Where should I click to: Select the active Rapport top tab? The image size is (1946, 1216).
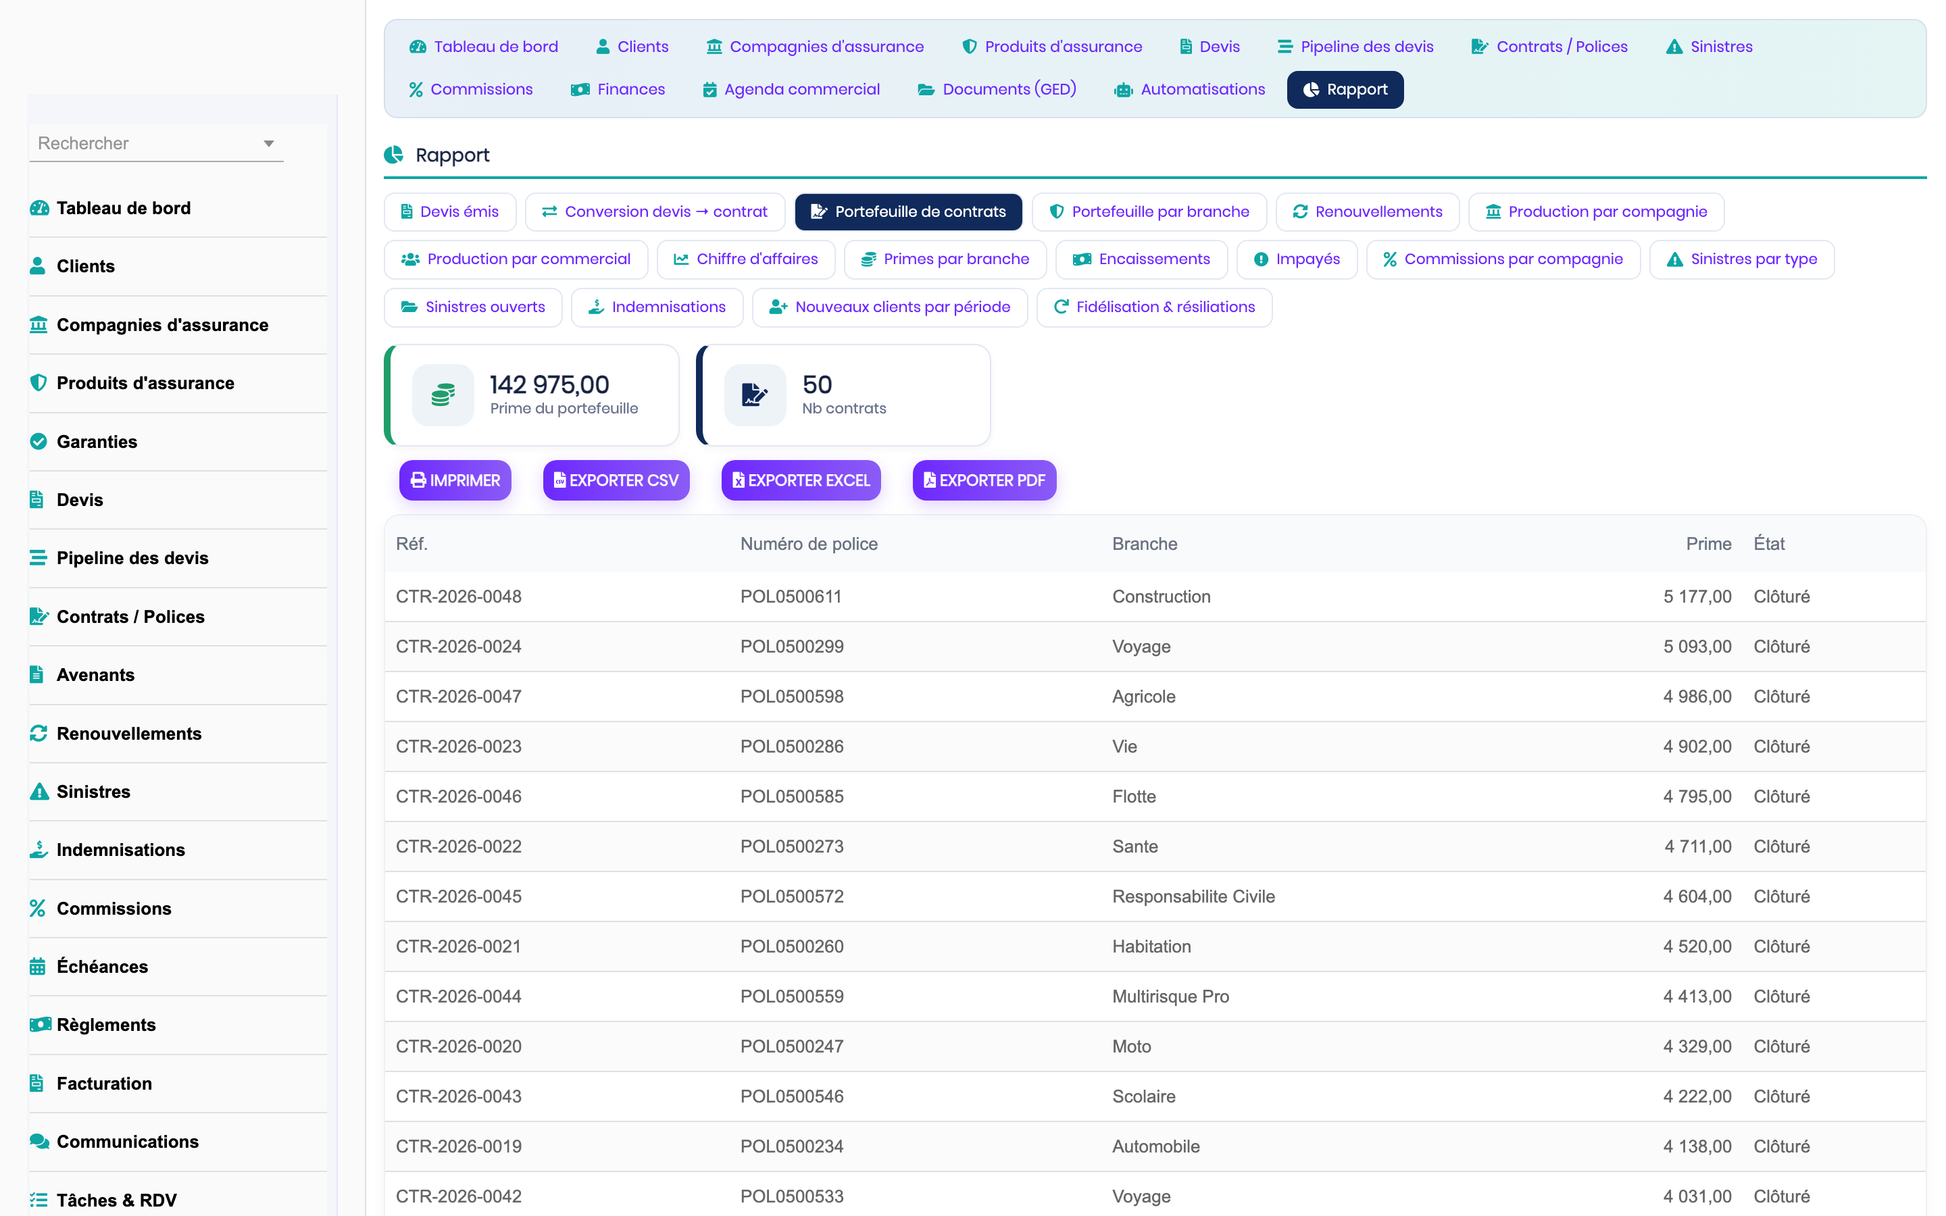(x=1345, y=90)
